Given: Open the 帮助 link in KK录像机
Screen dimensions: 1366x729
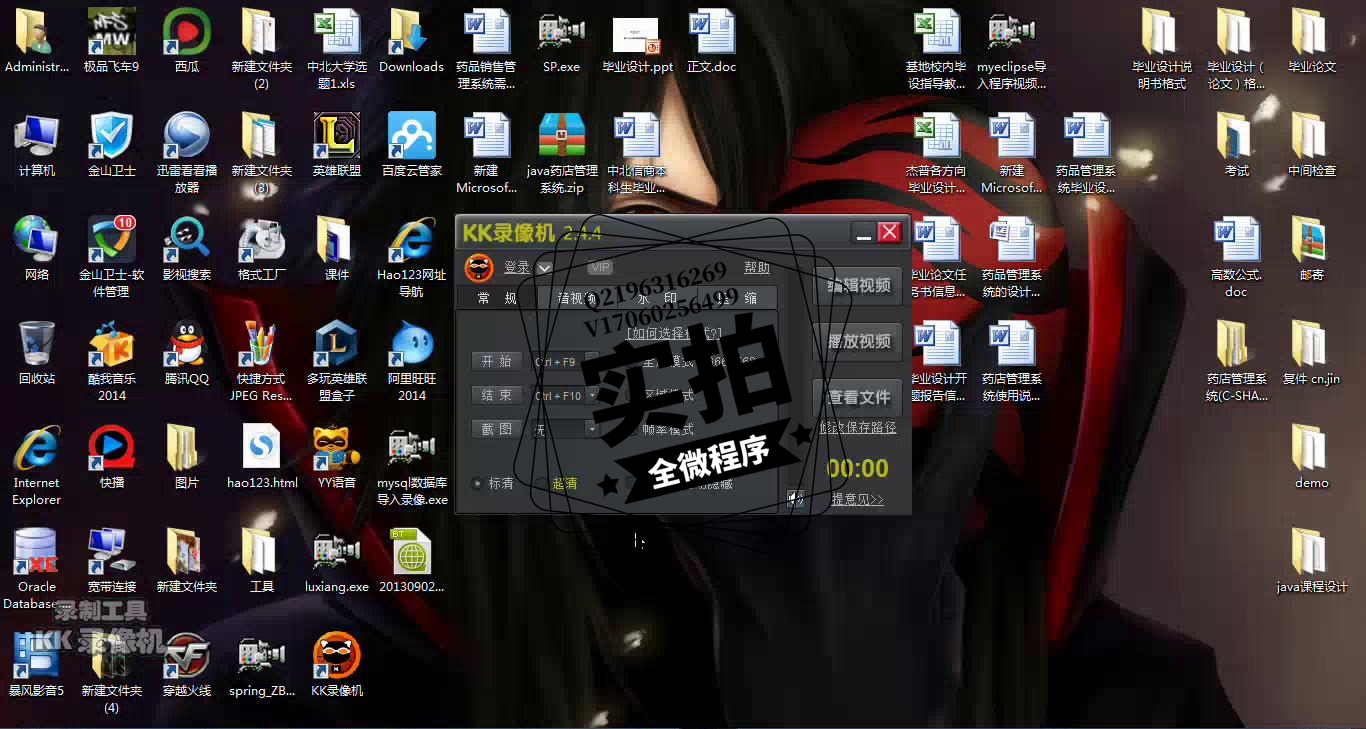Looking at the screenshot, I should coord(757,268).
